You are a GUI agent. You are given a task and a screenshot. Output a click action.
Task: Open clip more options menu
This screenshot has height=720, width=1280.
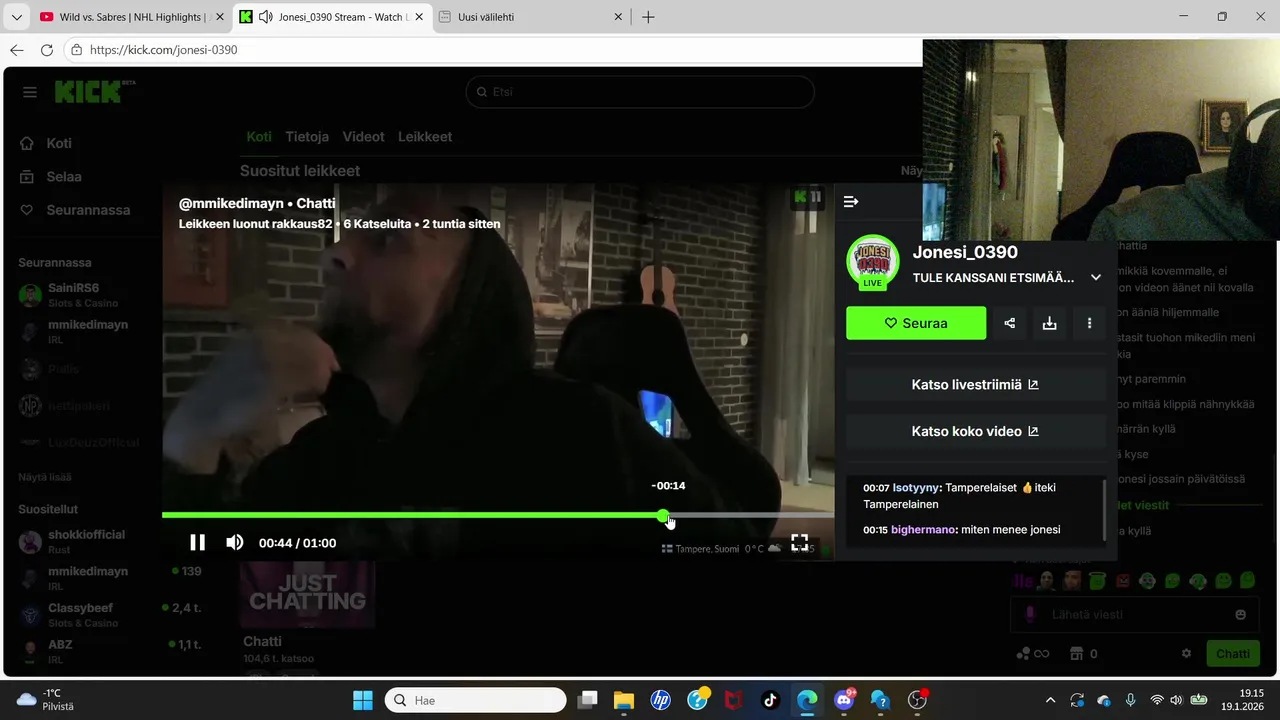(x=1089, y=323)
